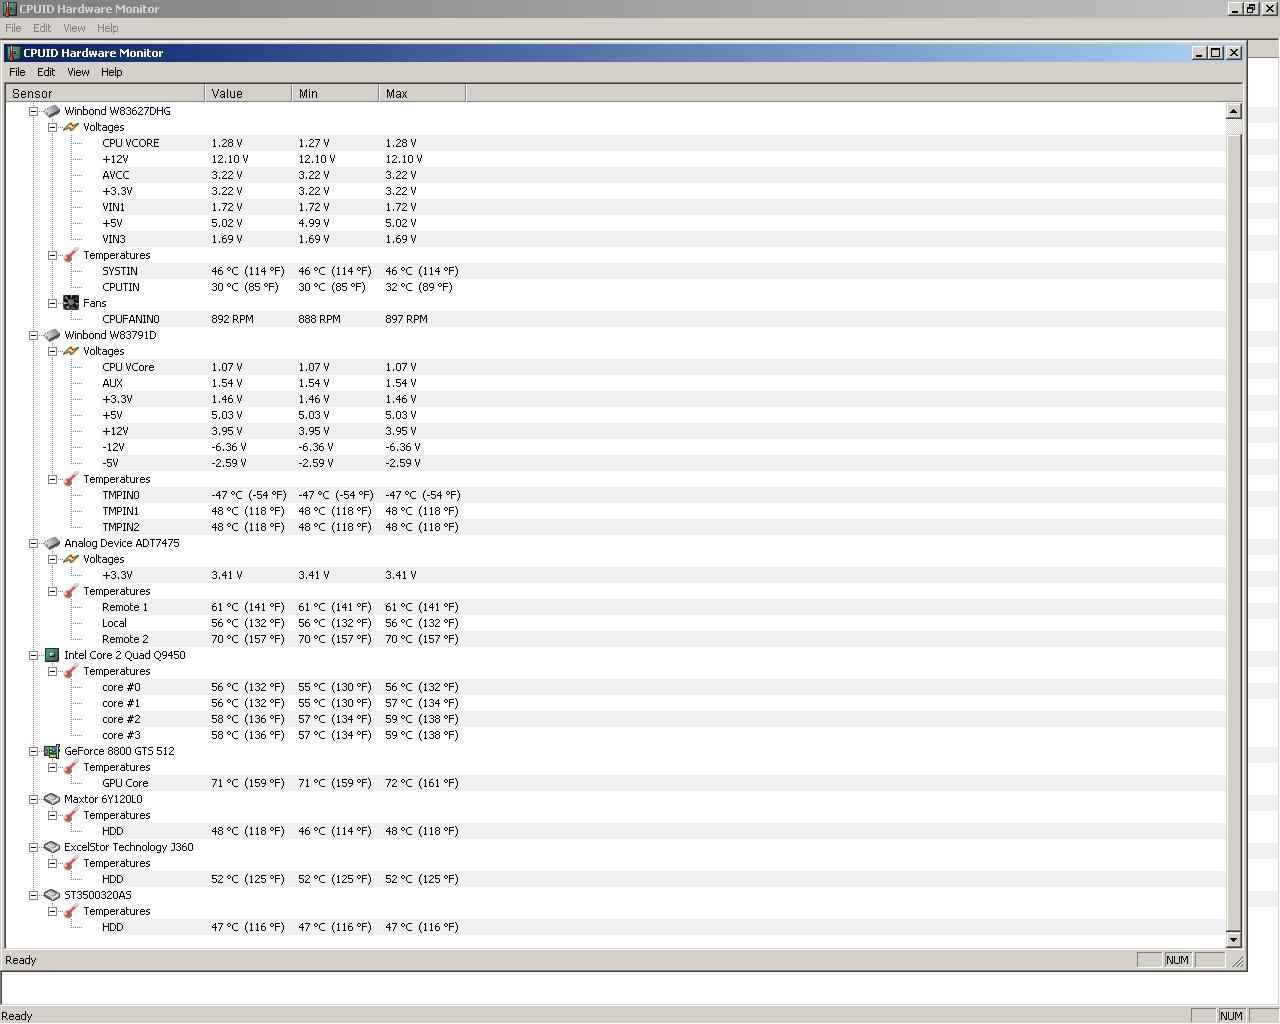Select the Local temperature row

pyautogui.click(x=616, y=623)
